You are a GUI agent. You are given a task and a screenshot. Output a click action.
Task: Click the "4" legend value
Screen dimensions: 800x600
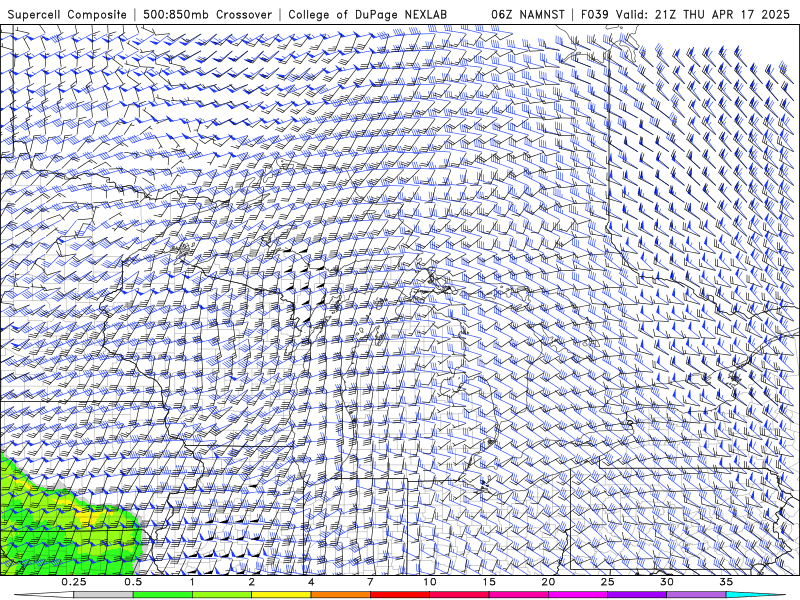(311, 582)
